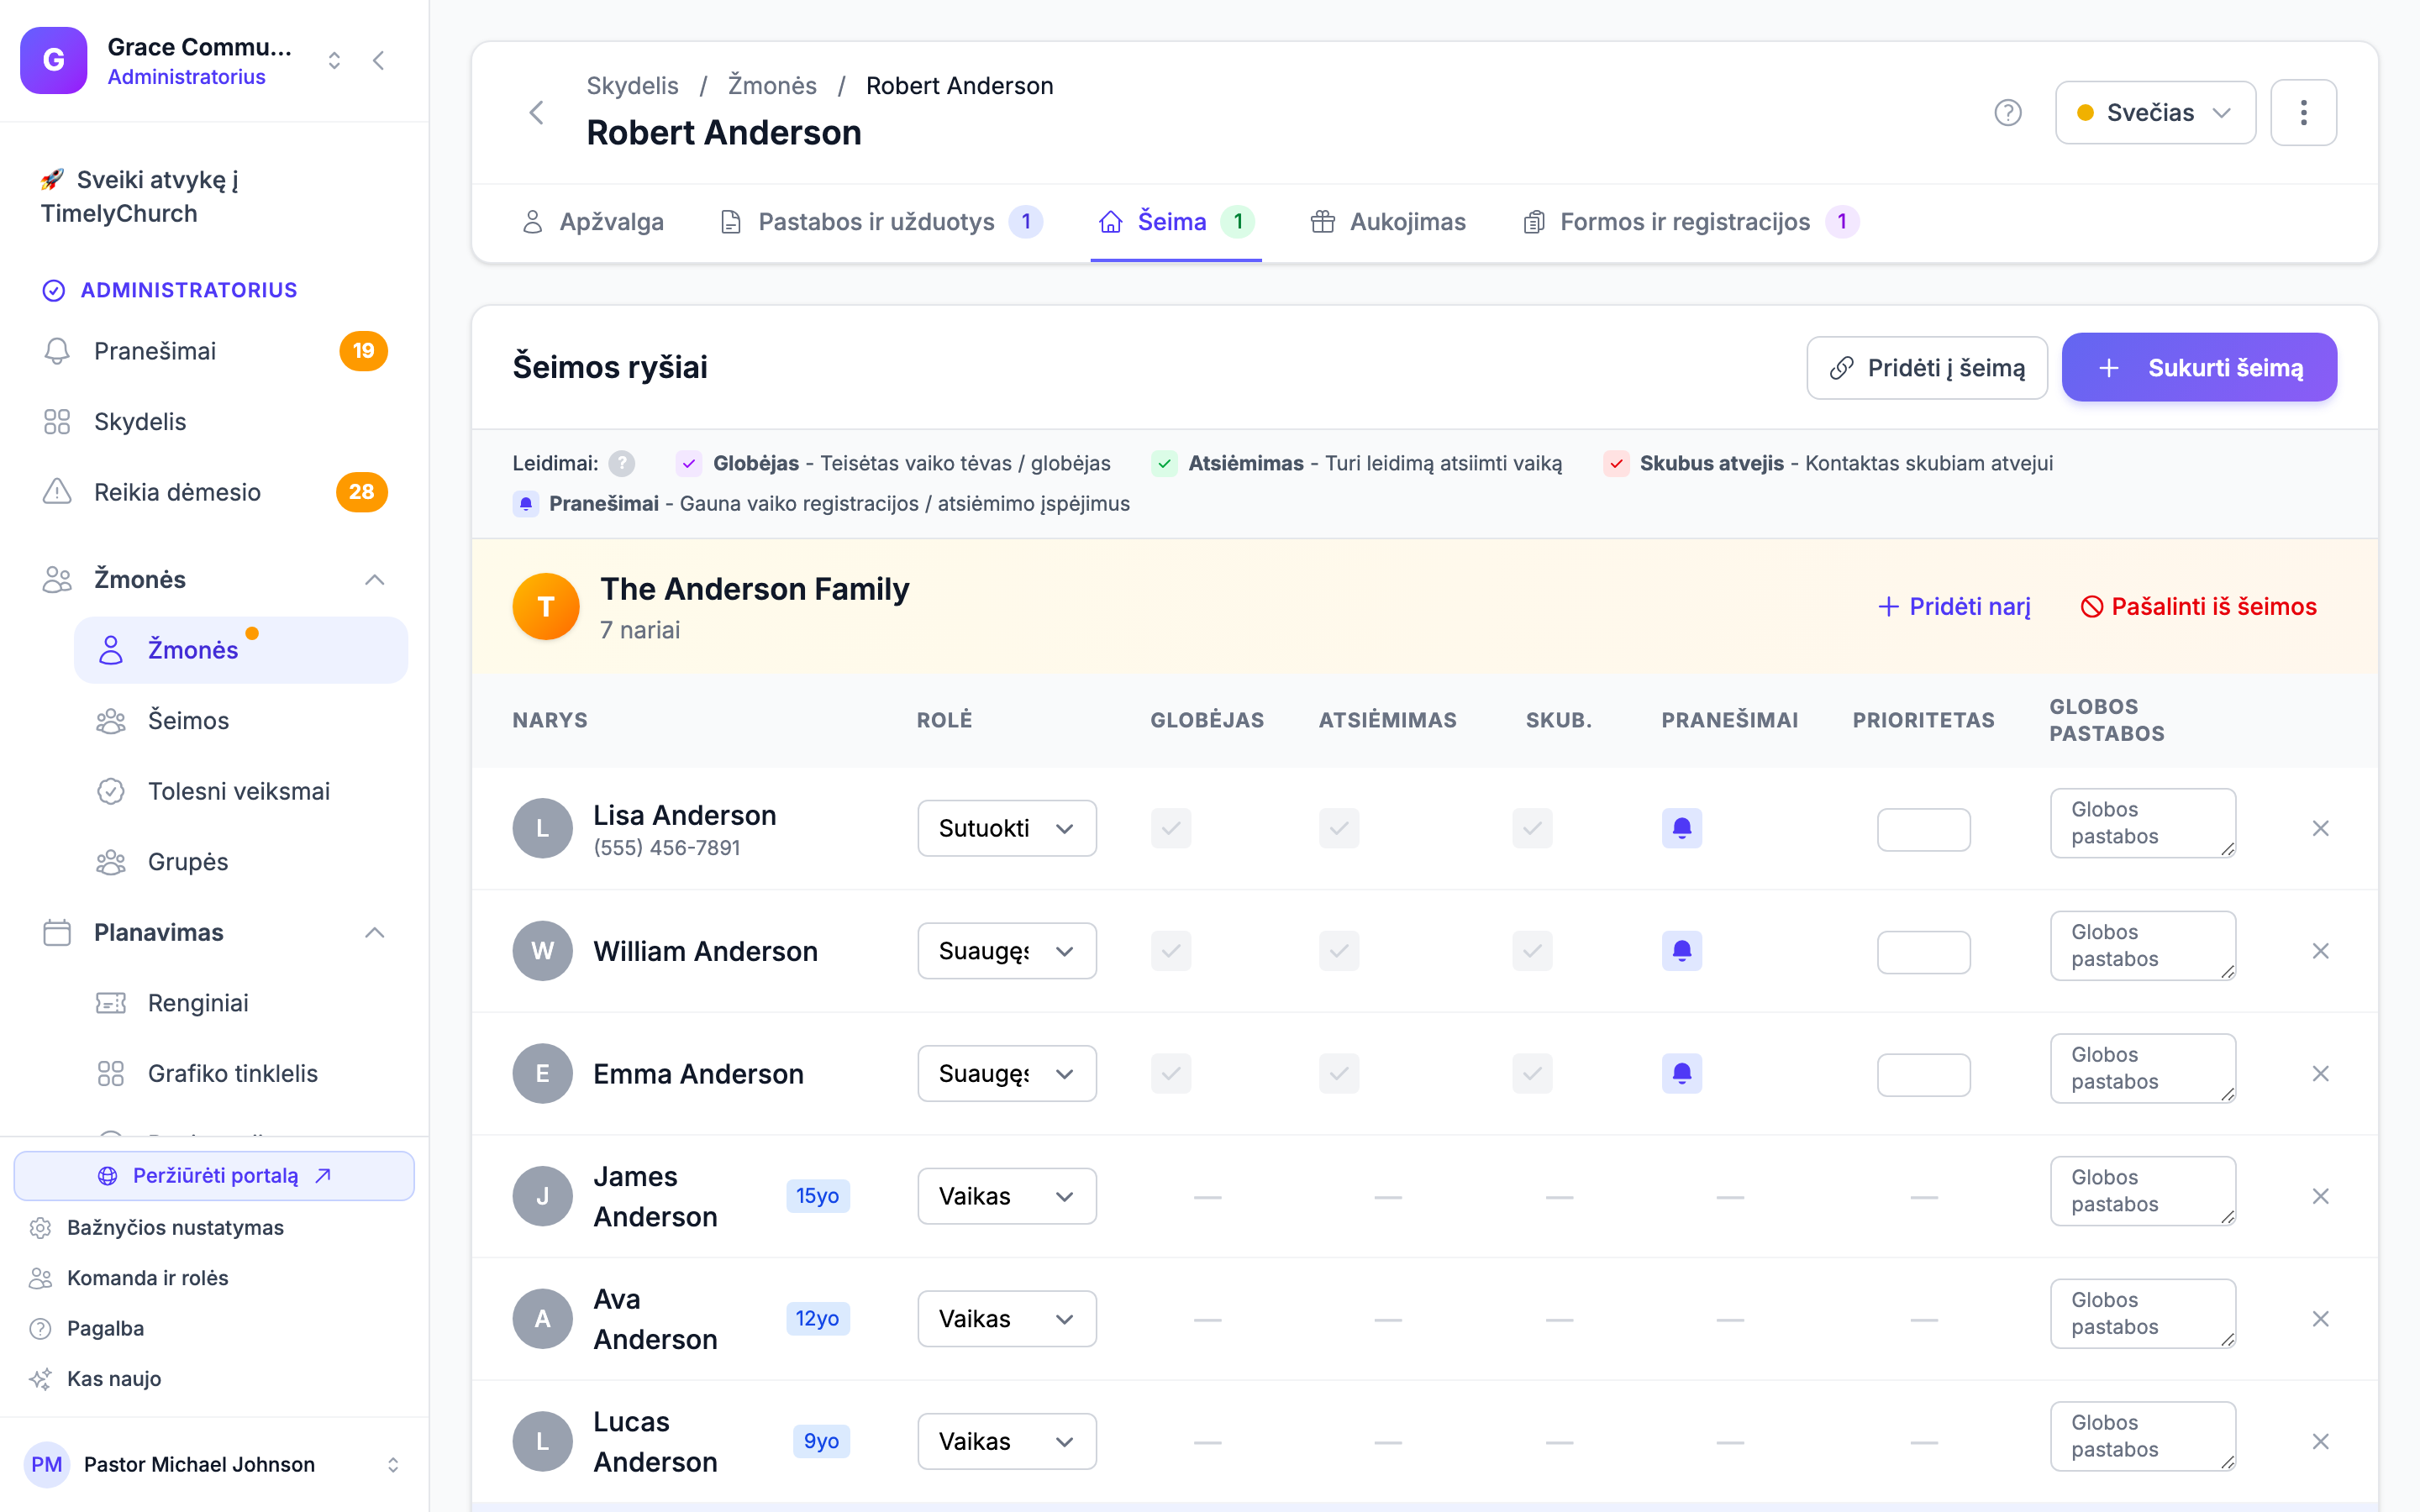Collapse the sidebar with the left chevron
The image size is (2420, 1512).
379,61
